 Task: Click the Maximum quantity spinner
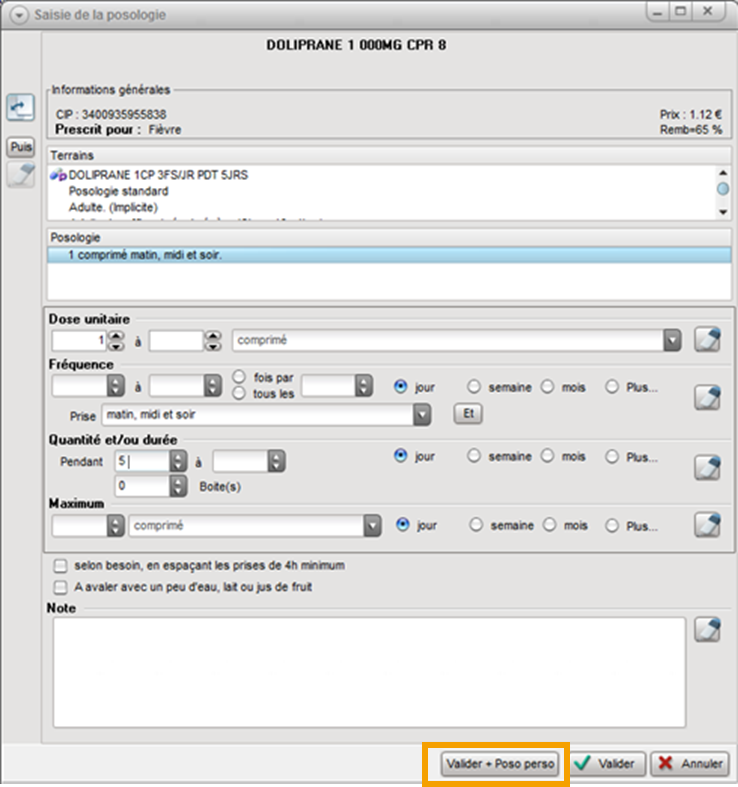click(x=116, y=526)
